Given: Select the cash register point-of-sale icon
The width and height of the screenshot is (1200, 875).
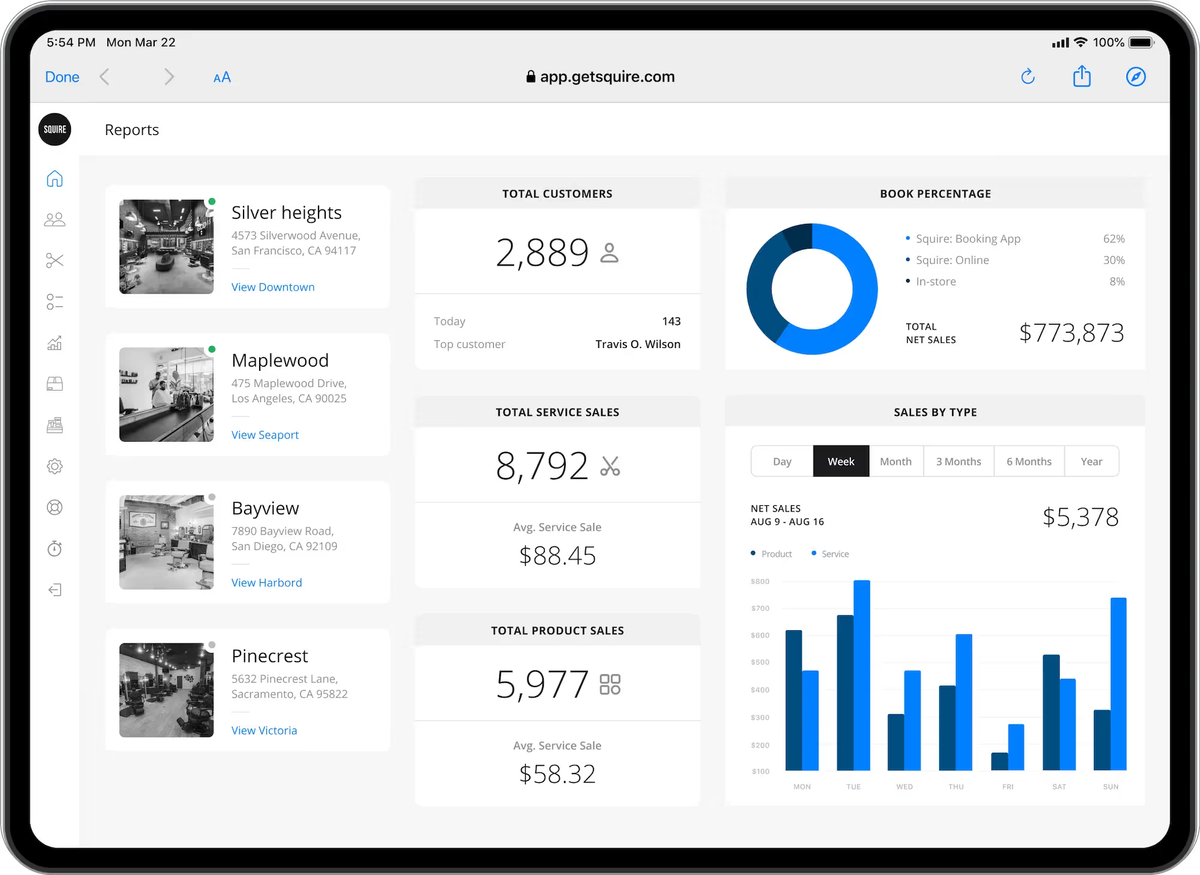Looking at the screenshot, I should [55, 424].
